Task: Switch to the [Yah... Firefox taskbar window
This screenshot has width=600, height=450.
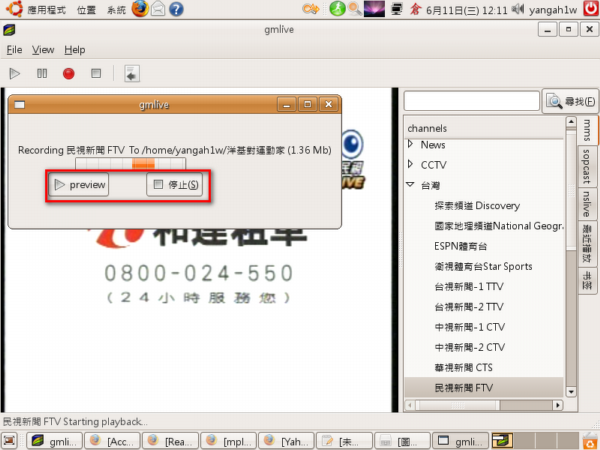Action: point(286,441)
